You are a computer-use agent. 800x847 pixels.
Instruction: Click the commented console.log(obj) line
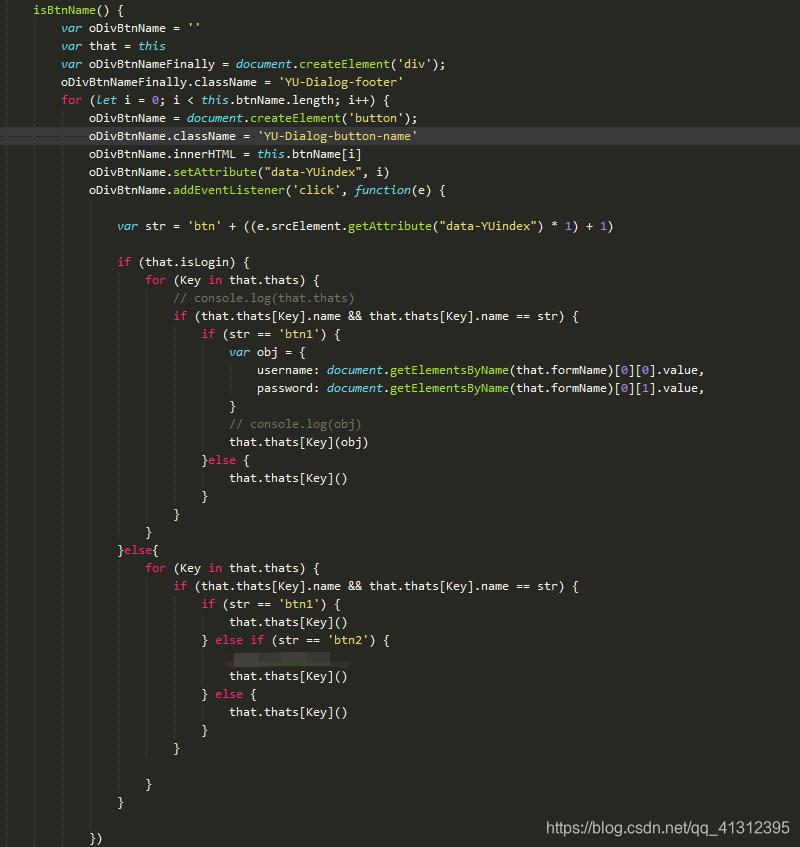point(295,424)
